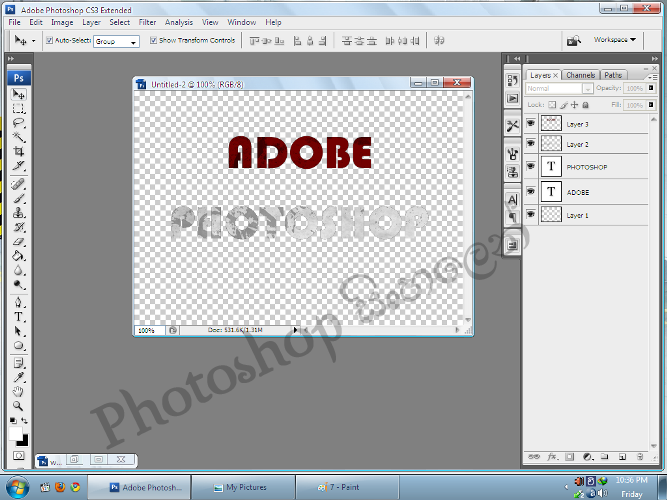
Task: Select the Dodge tool
Action: 19,285
